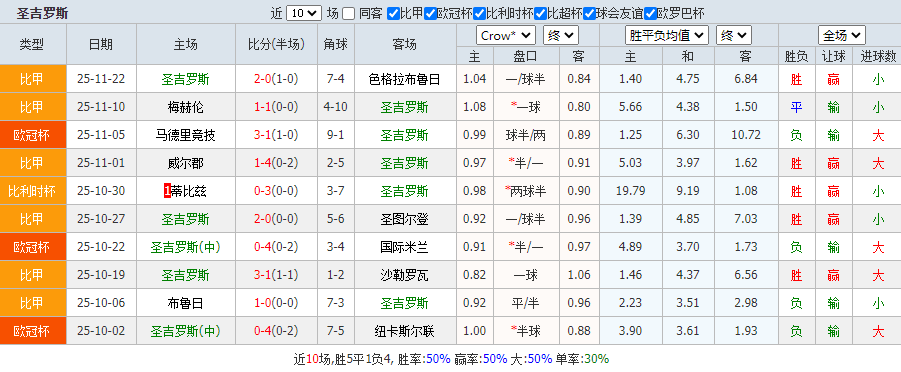The height and width of the screenshot is (372, 901).
Task: Click the 7-4 corner count for 25-11-22
Action: [336, 79]
